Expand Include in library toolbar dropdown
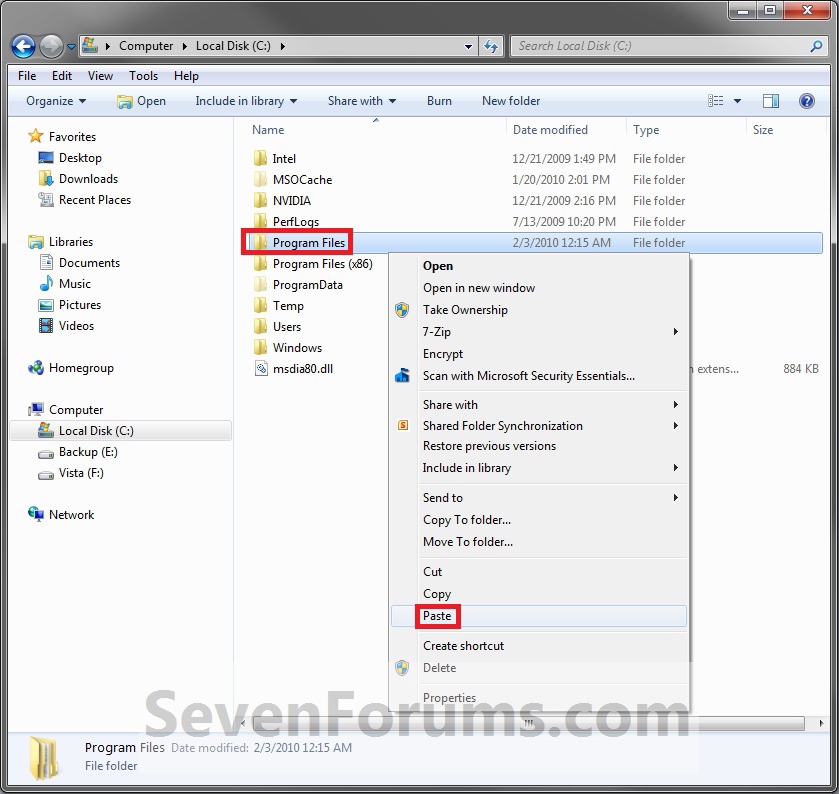Viewport: 839px width, 794px height. 246,101
